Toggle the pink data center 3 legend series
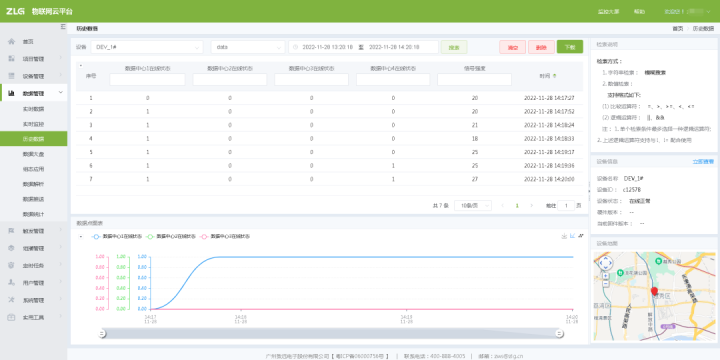This screenshot has height=360, width=720. point(225,237)
